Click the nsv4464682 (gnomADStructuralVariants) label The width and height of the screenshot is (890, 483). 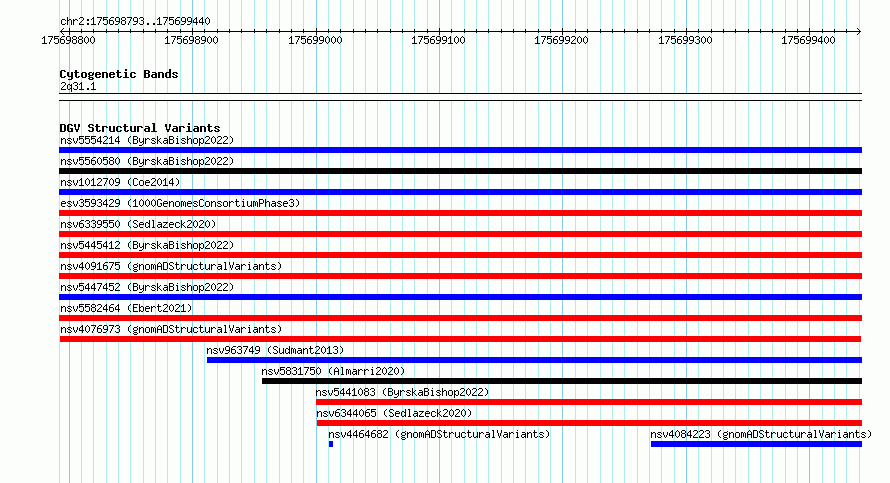click(439, 434)
